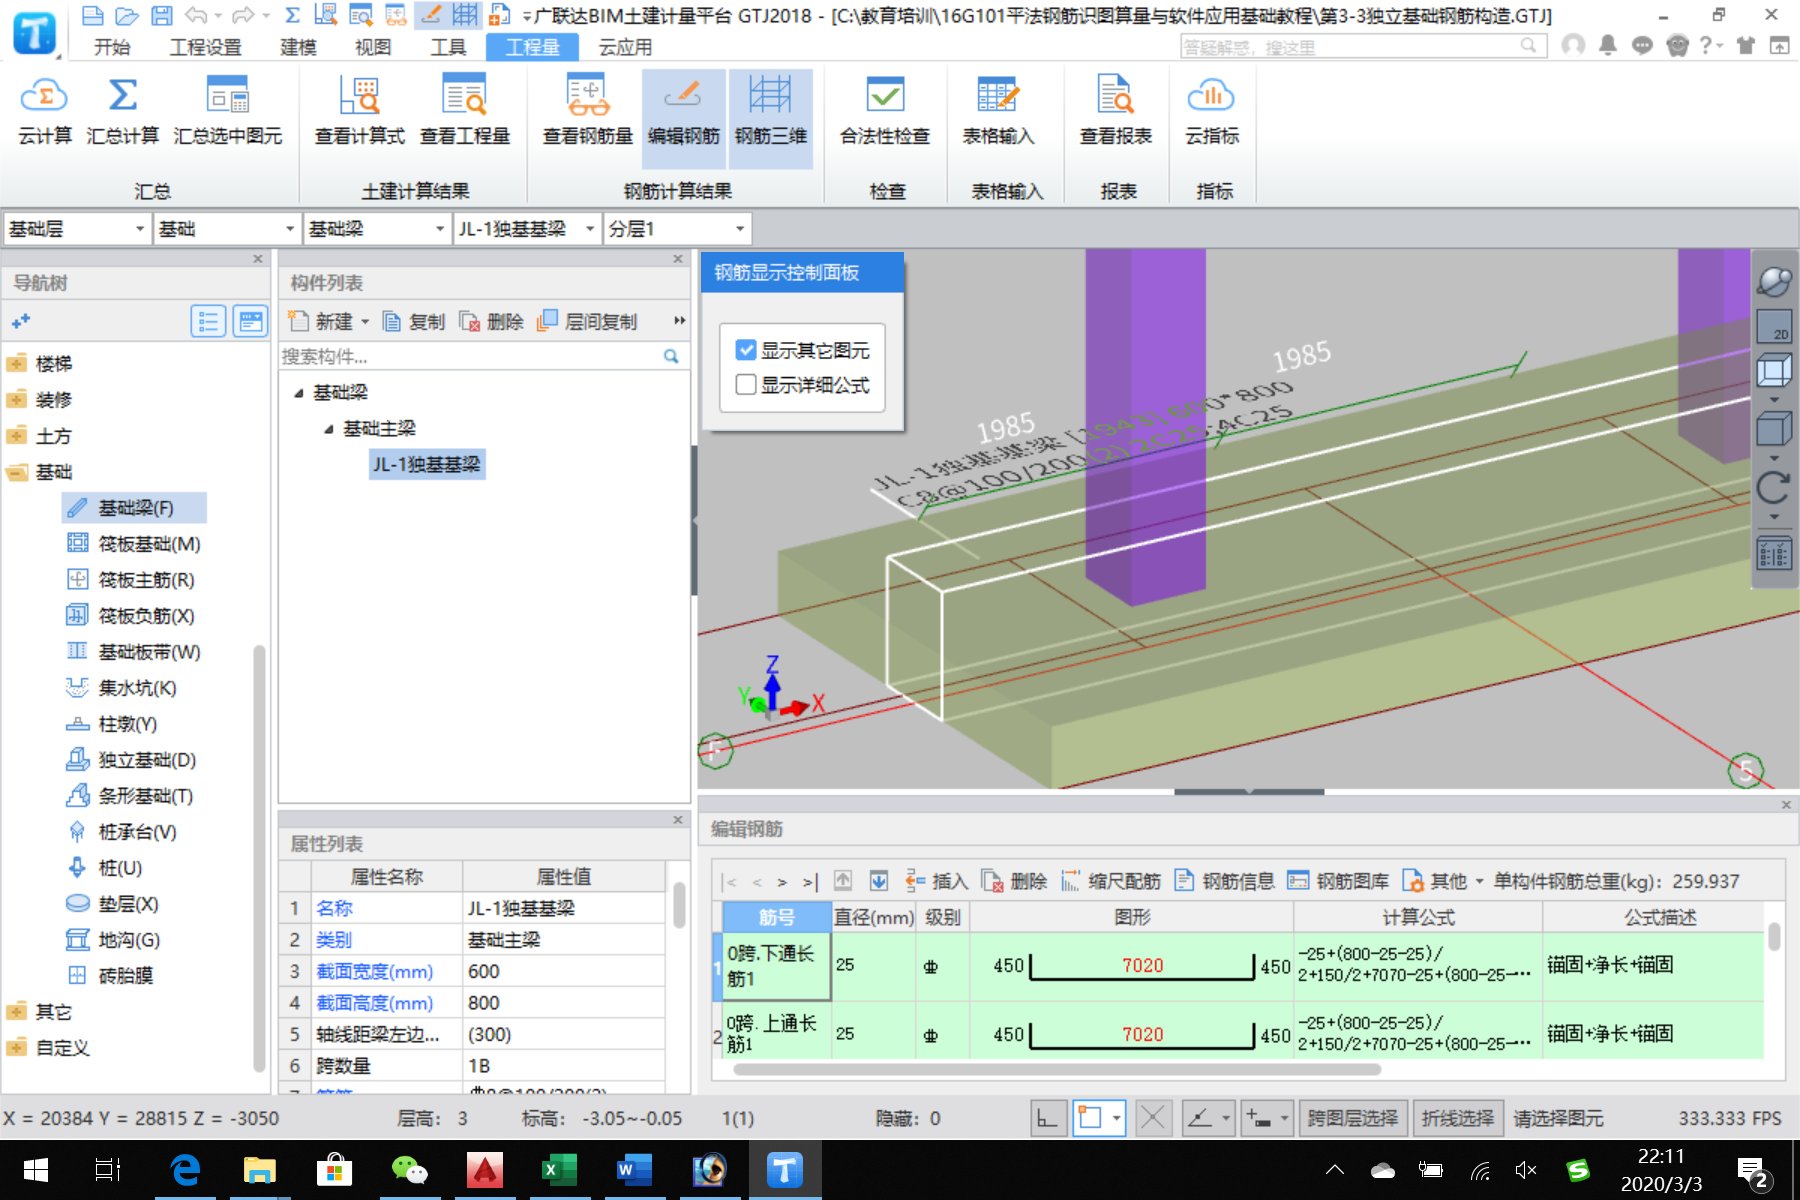Image resolution: width=1800 pixels, height=1200 pixels.
Task: Click the save icon in quick access toolbar
Action: click(161, 15)
